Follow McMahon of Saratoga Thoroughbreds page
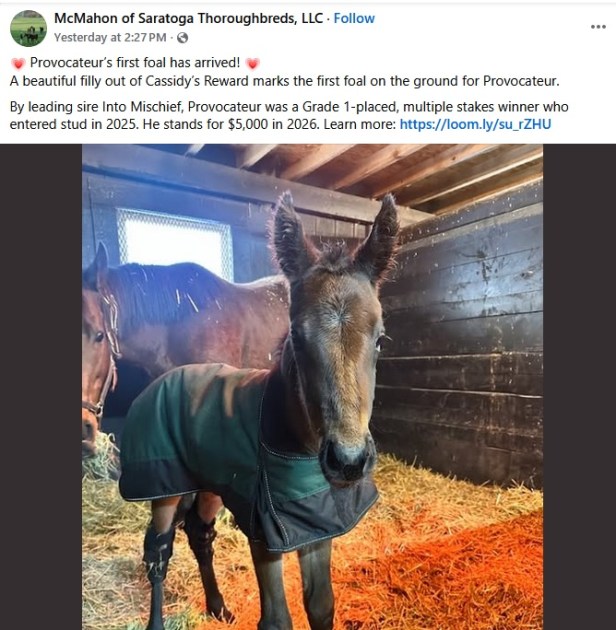The width and height of the screenshot is (616, 630). tap(354, 18)
